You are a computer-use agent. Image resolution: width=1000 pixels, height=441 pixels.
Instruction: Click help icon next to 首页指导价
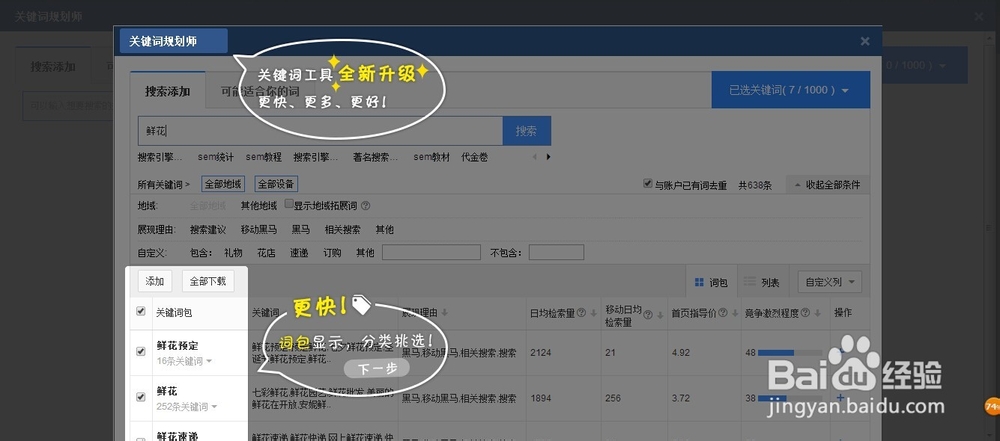tap(723, 313)
